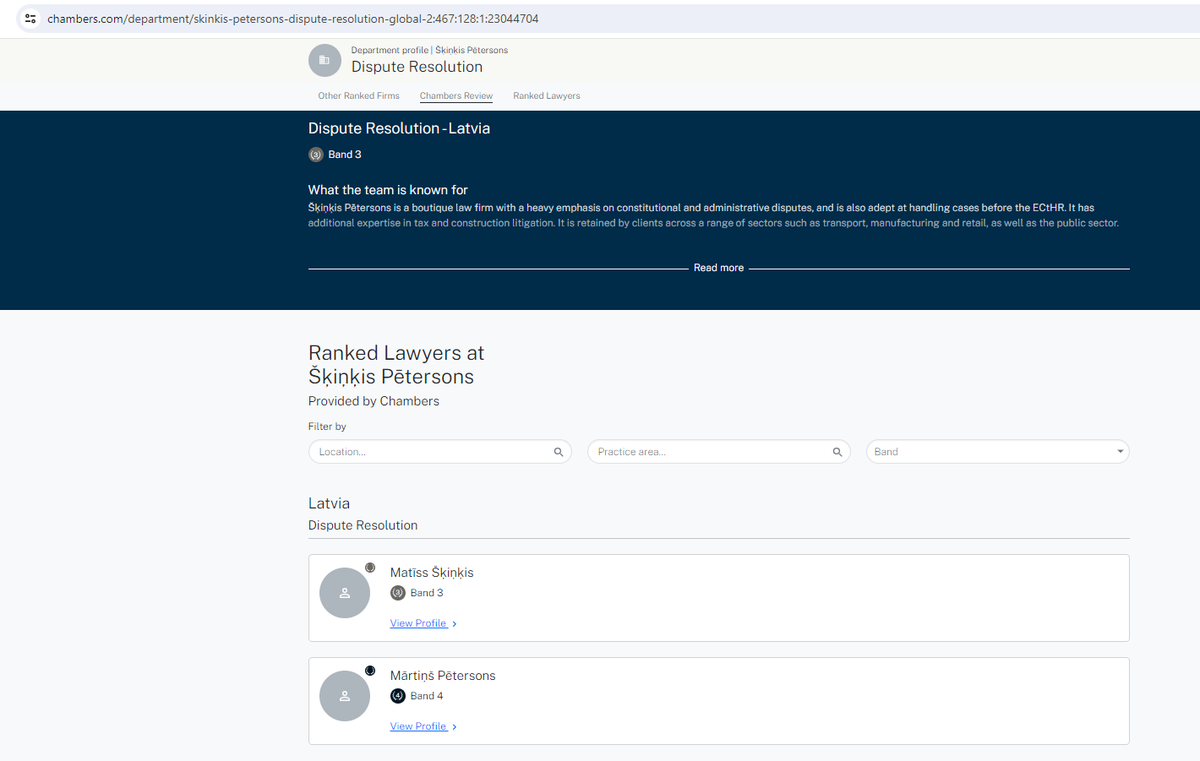Click 'What the team is known for' heading
This screenshot has width=1200, height=761.
coord(388,190)
